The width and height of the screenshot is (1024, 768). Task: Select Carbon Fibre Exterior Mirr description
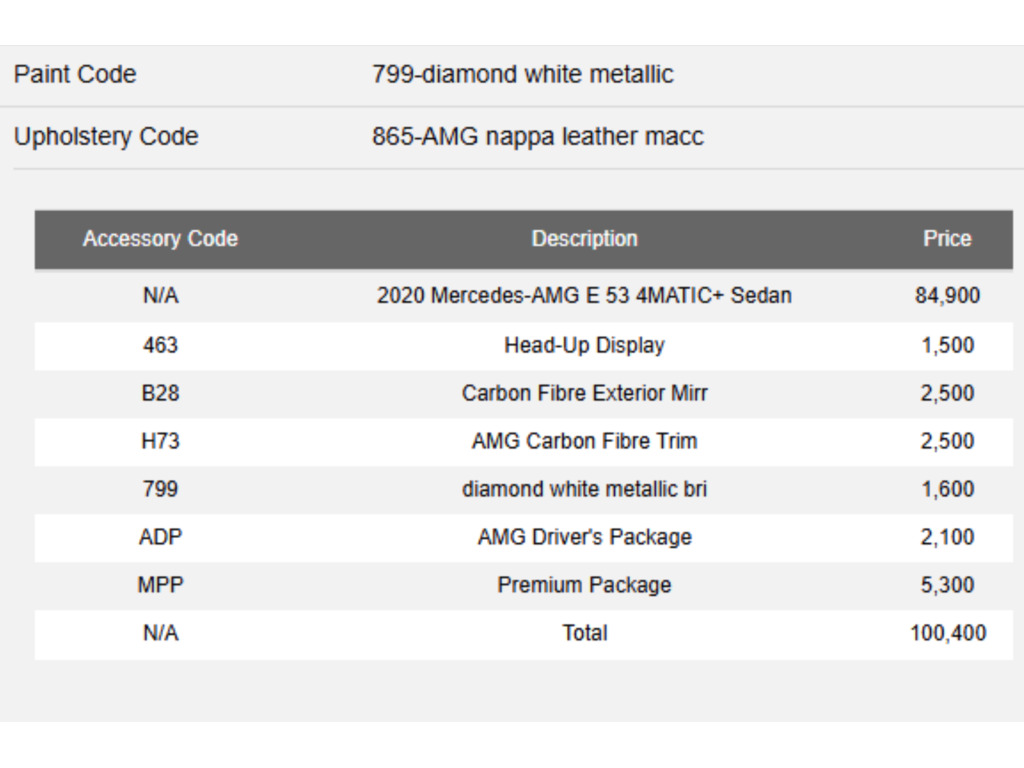(584, 393)
